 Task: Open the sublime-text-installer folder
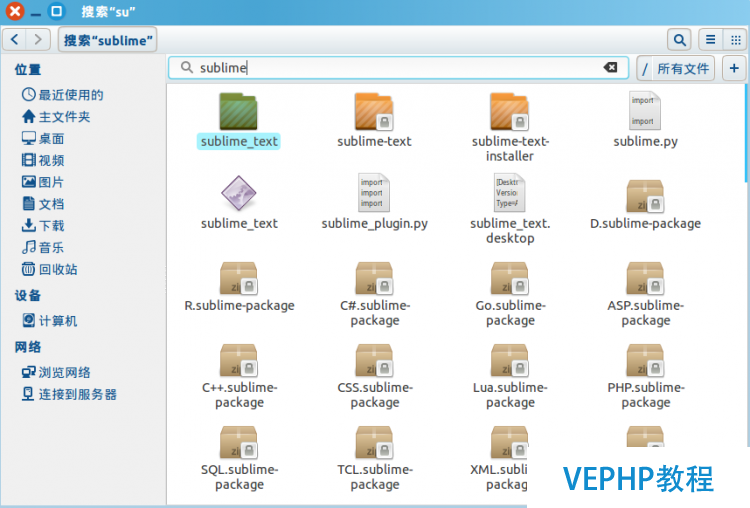pyautogui.click(x=509, y=111)
